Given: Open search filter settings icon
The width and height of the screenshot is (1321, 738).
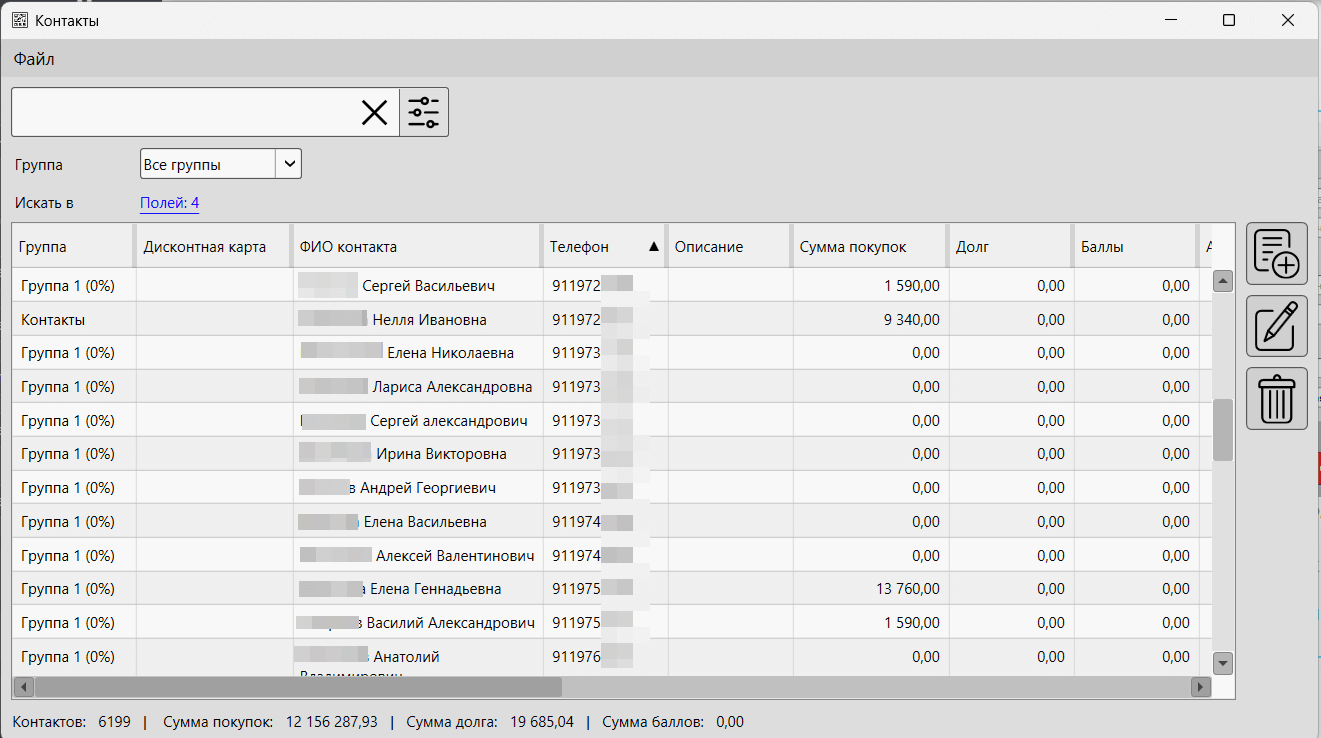Looking at the screenshot, I should 424,112.
